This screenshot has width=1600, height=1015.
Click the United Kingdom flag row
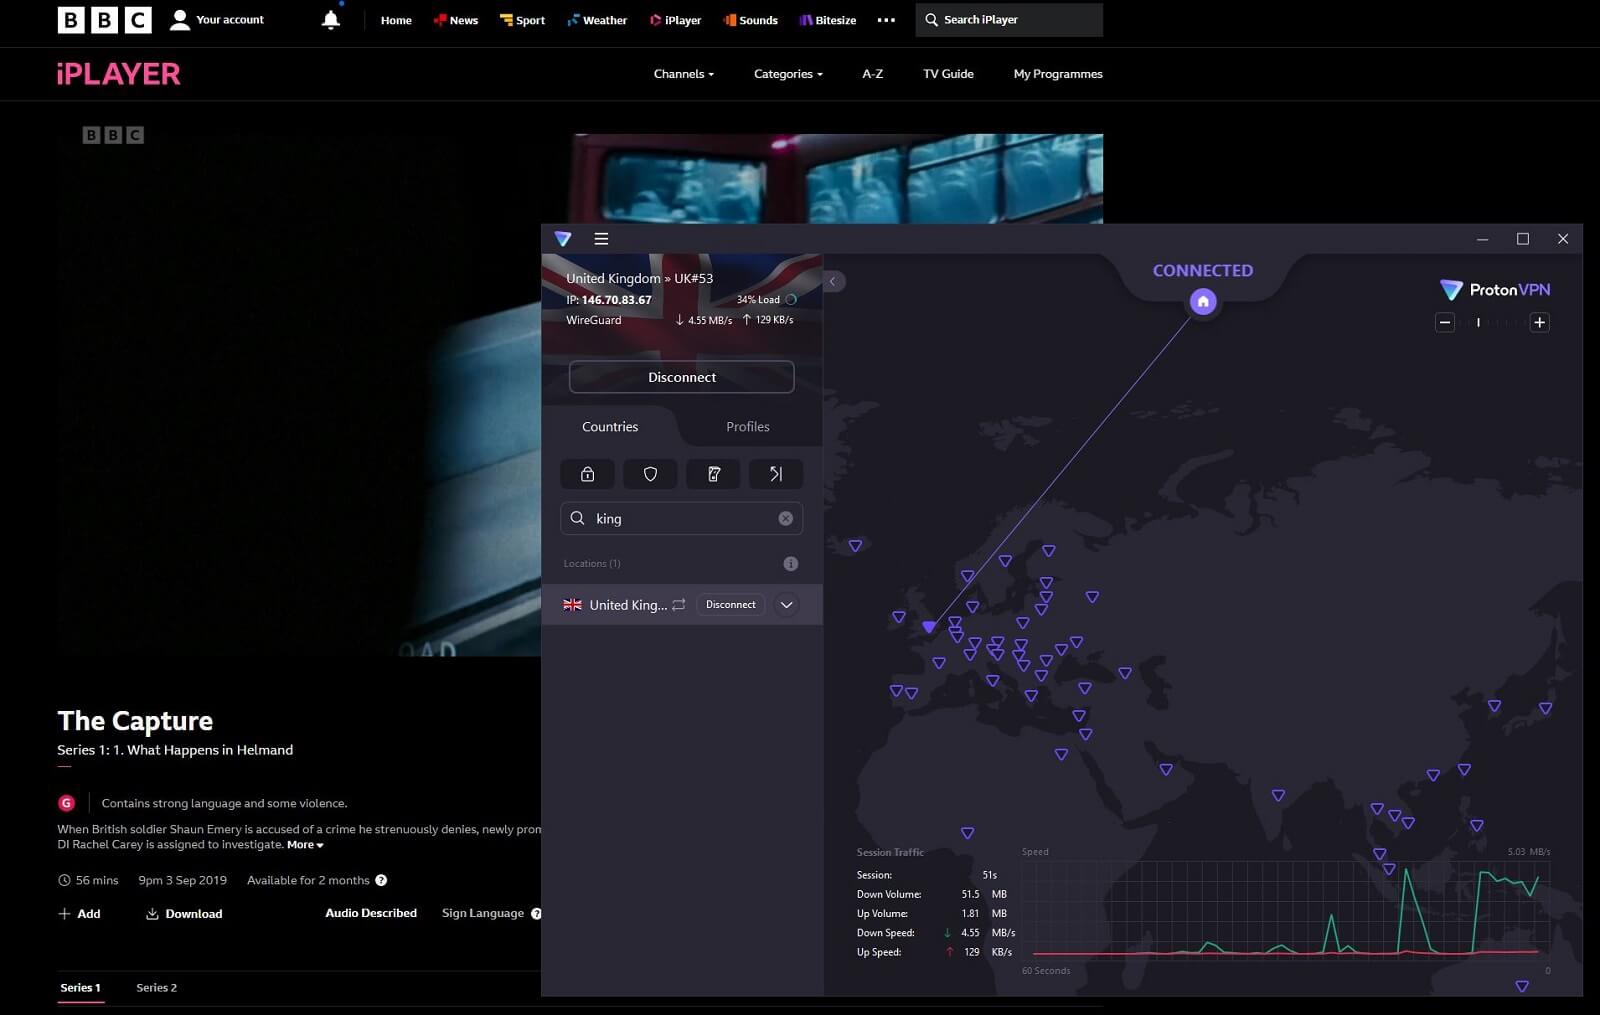(682, 605)
